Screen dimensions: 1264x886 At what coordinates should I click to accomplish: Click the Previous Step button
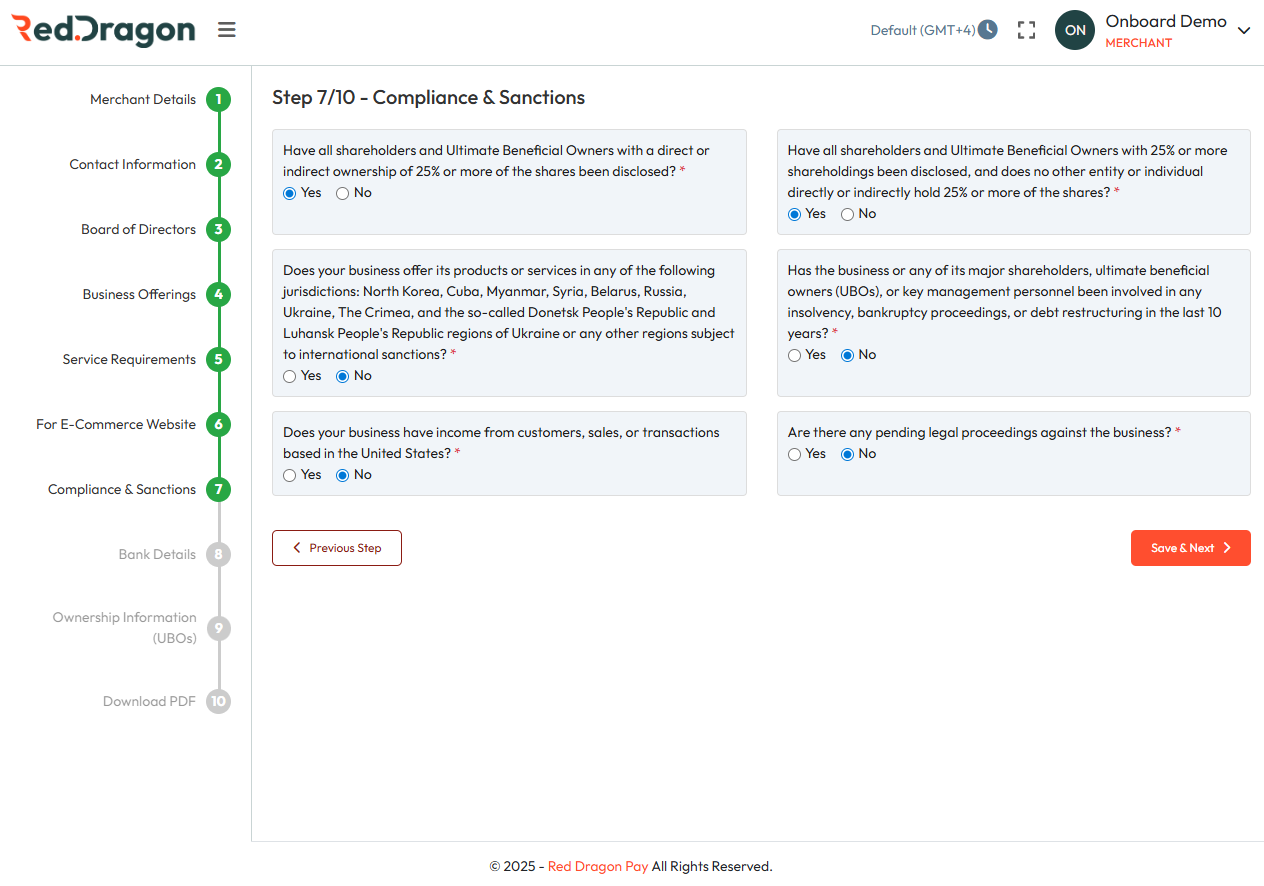click(337, 548)
